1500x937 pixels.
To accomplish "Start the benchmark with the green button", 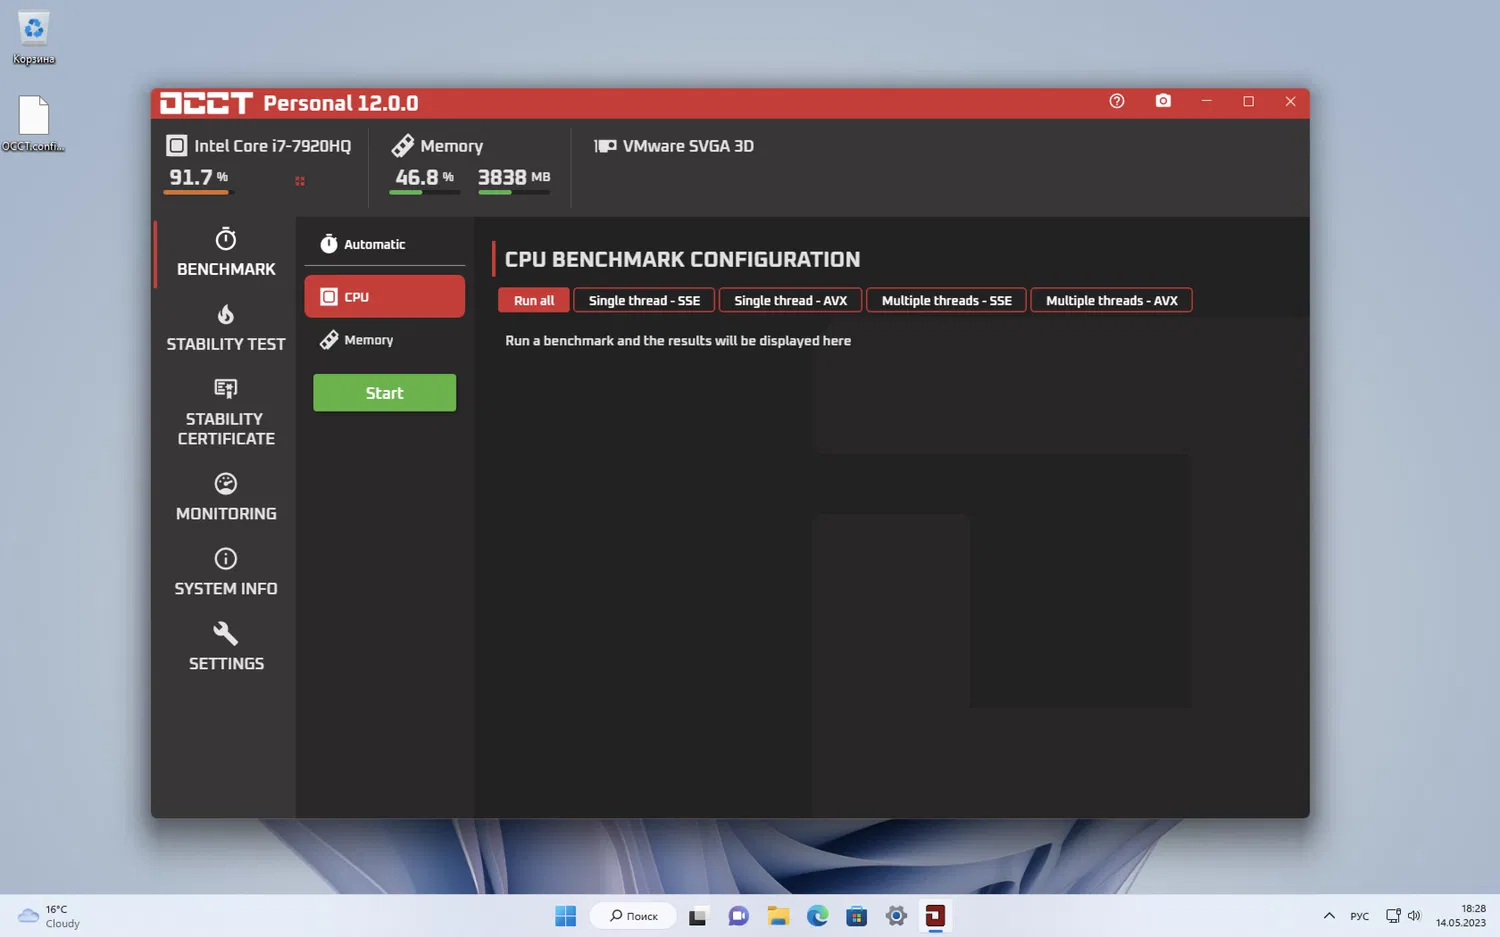I will [385, 393].
